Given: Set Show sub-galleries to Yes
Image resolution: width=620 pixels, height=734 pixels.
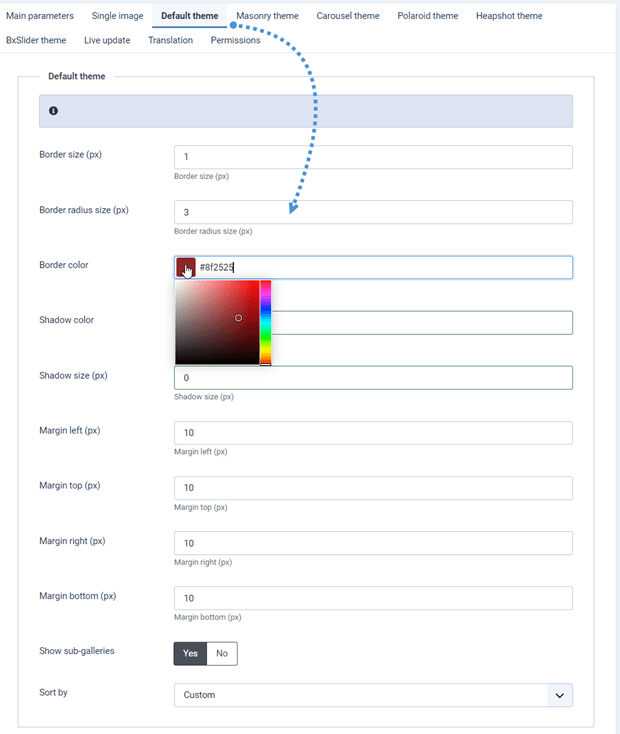Looking at the screenshot, I should coord(190,653).
